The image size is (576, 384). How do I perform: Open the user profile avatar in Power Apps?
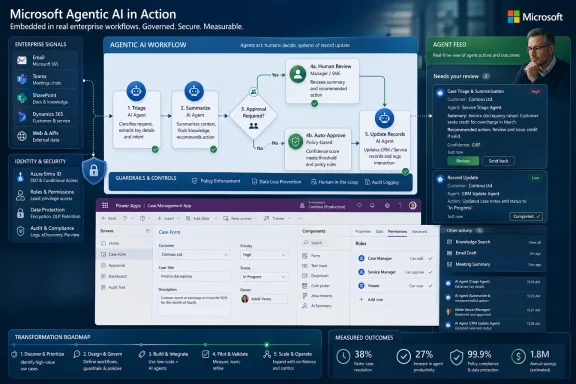pyautogui.click(x=413, y=205)
